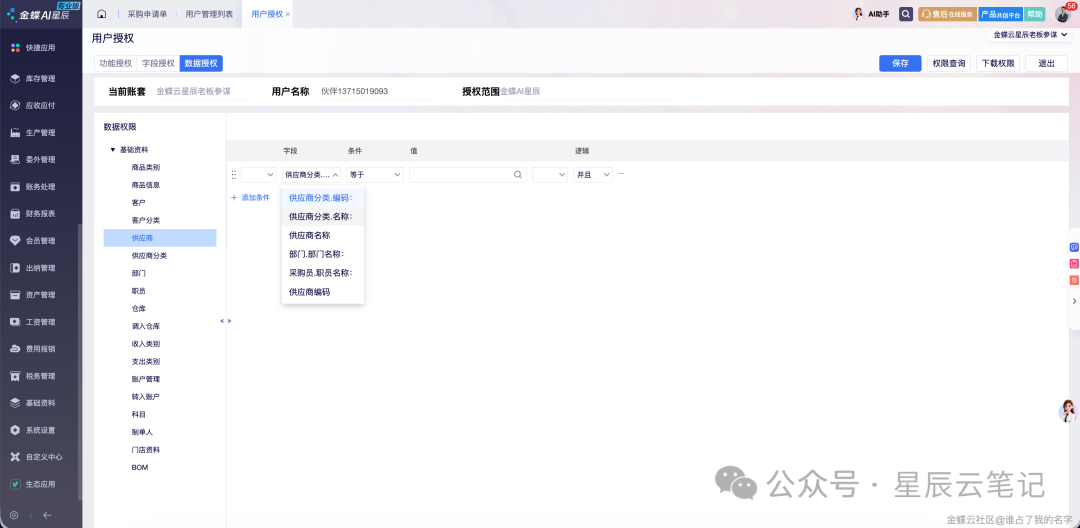Open the right bracket dropdown before 并且
Image resolution: width=1080 pixels, height=528 pixels.
click(550, 175)
